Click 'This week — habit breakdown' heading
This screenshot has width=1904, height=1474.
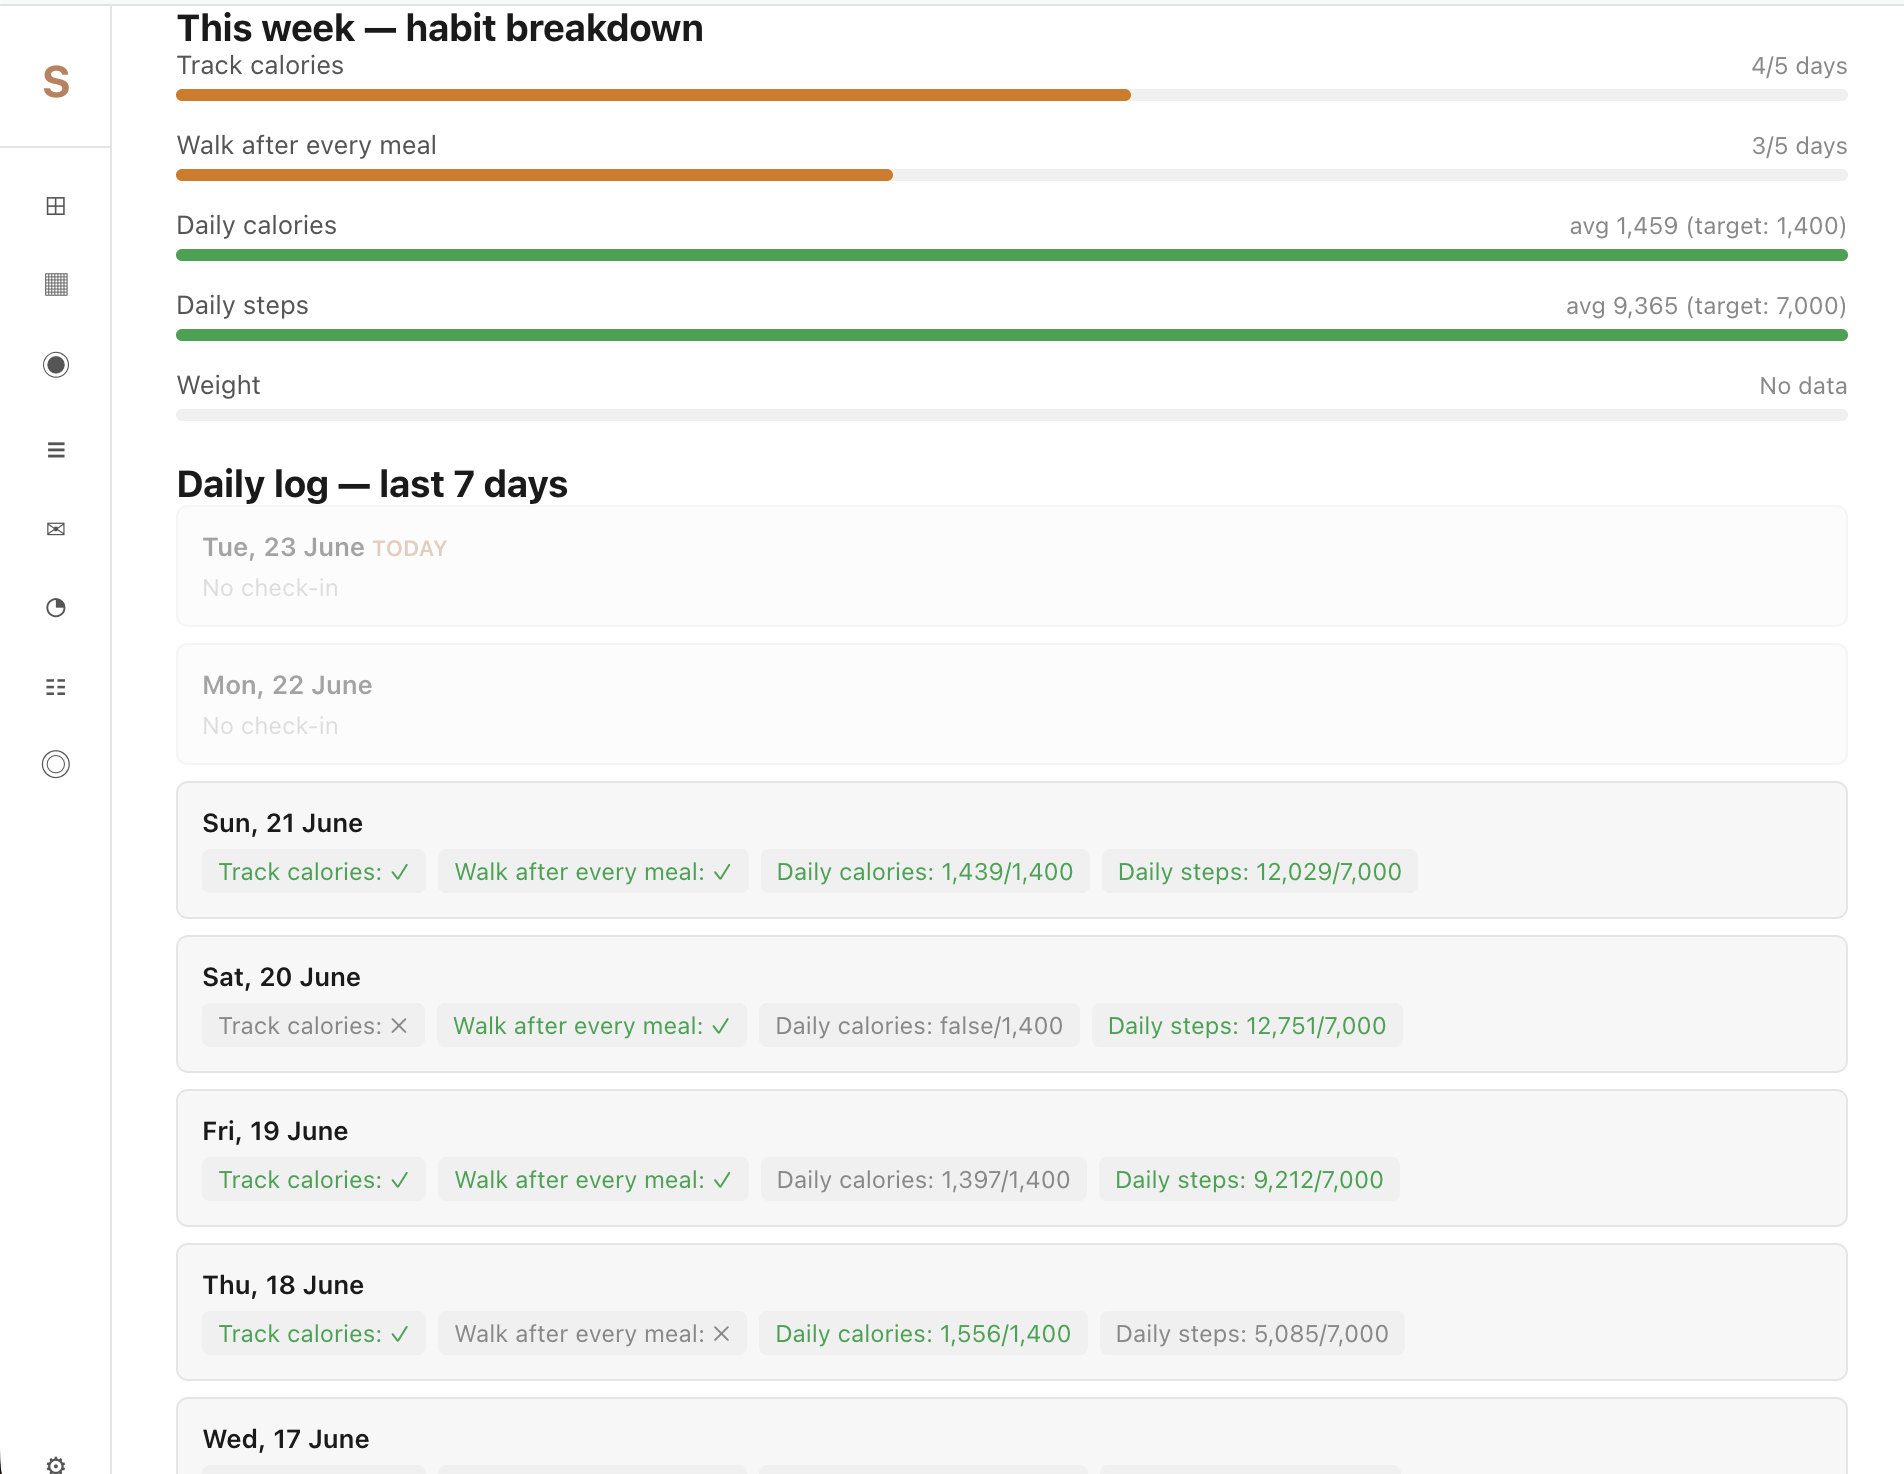[x=440, y=28]
